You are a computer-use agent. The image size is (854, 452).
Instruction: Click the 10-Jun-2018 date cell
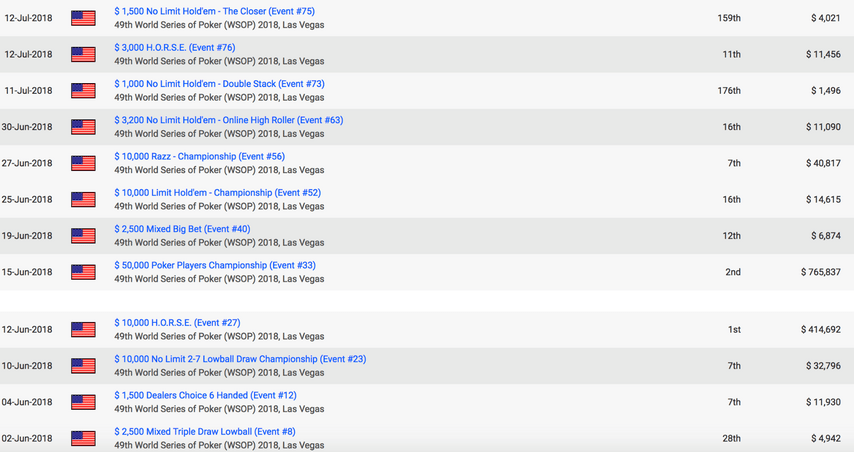[x=27, y=366]
